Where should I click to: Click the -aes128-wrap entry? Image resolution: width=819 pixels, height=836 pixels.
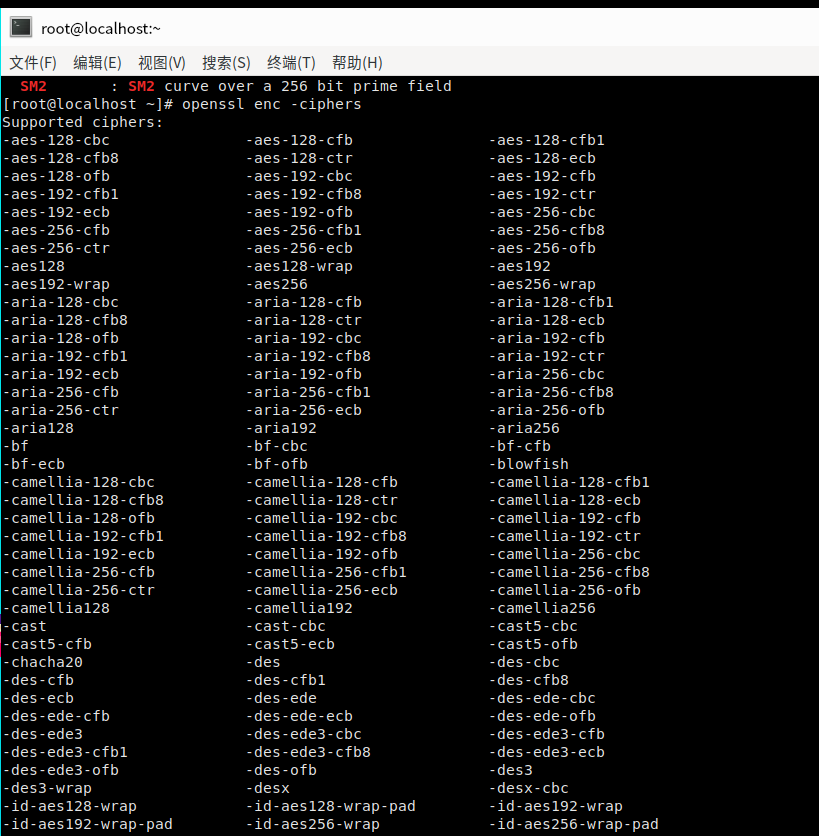click(299, 266)
